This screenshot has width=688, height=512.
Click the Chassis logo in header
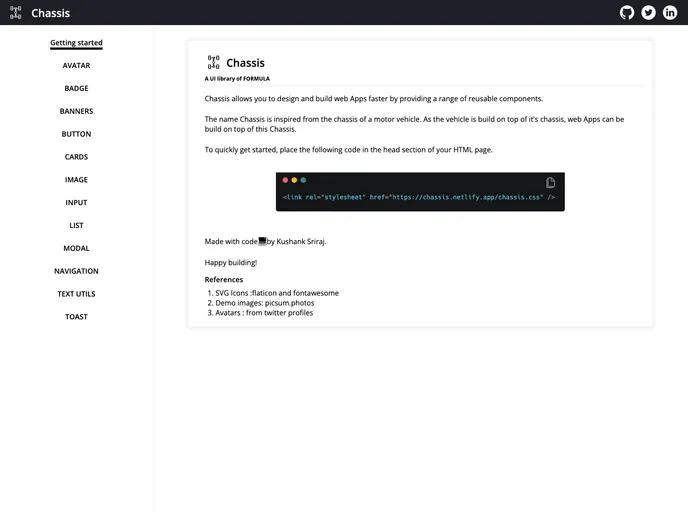coord(16,13)
